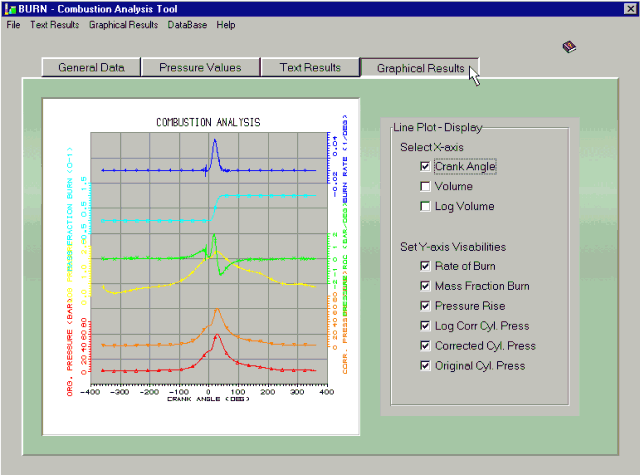640x475 pixels.
Task: Uncheck Original Cyl. Press checkbox
Action: (425, 365)
